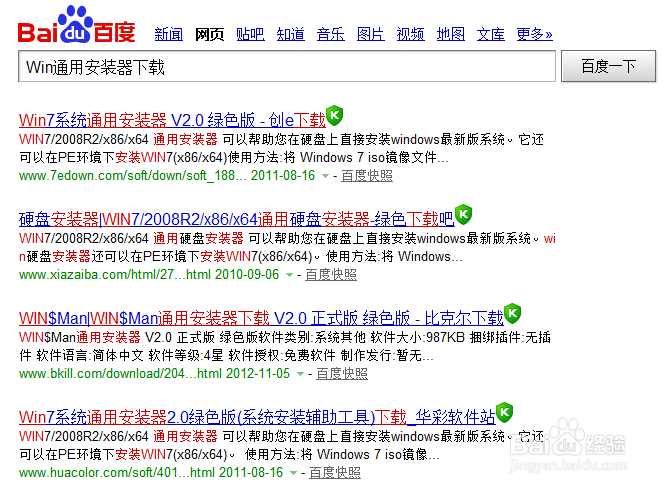Click the Baidu logo

tap(76, 25)
